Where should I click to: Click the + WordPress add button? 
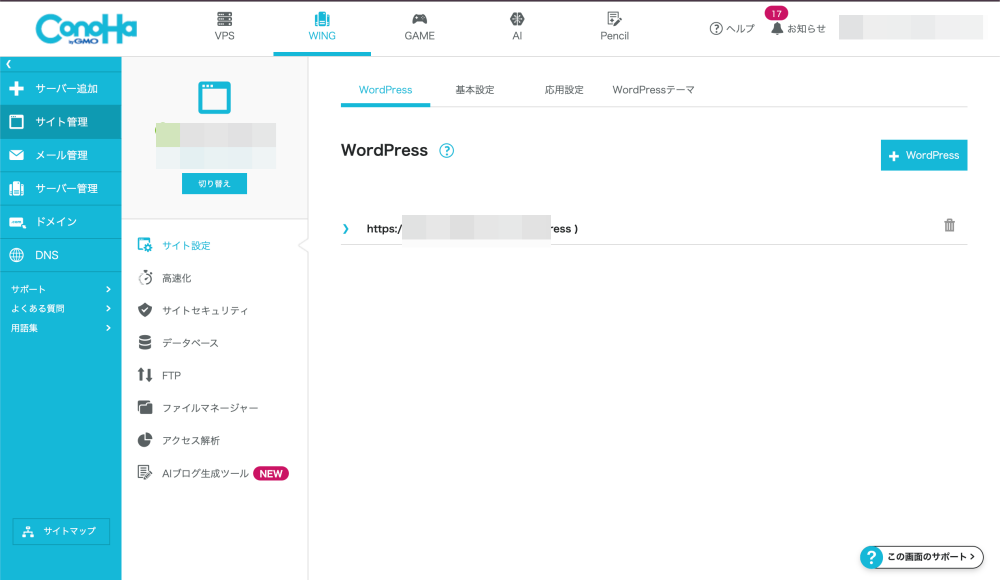[923, 156]
